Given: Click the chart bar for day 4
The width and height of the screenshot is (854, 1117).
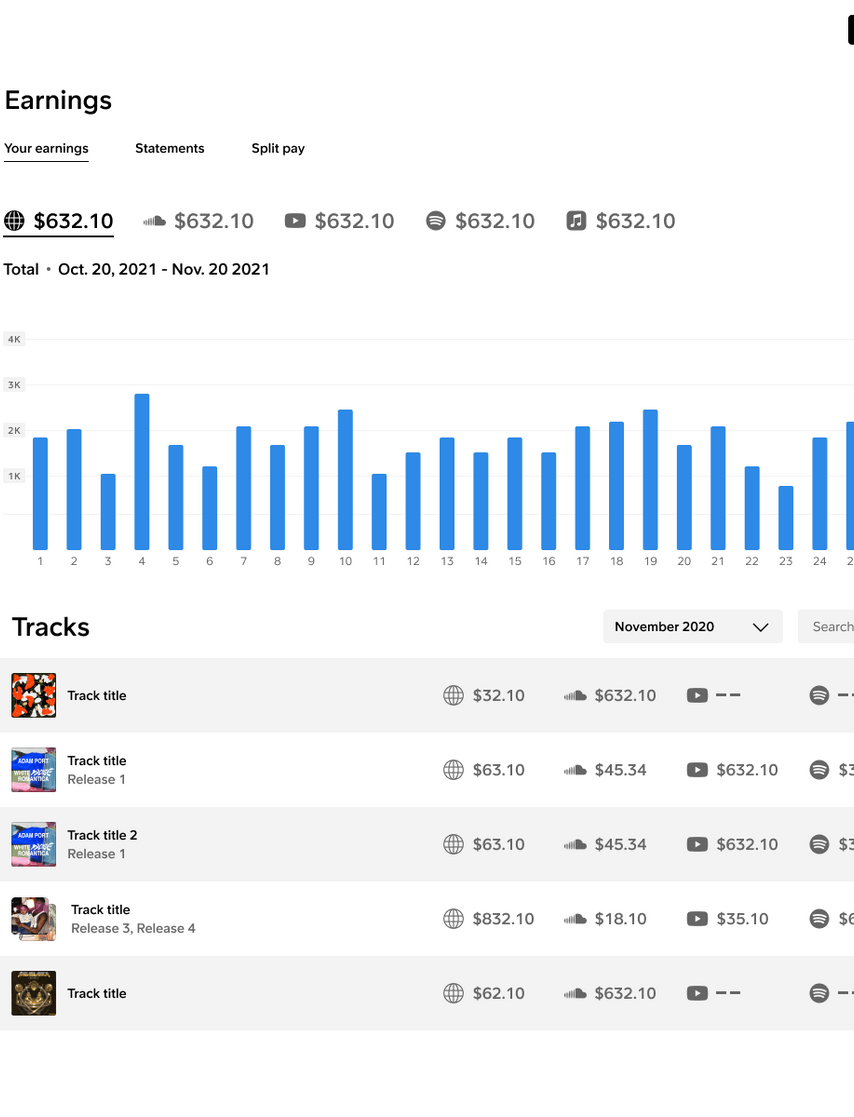Looking at the screenshot, I should click(x=142, y=472).
